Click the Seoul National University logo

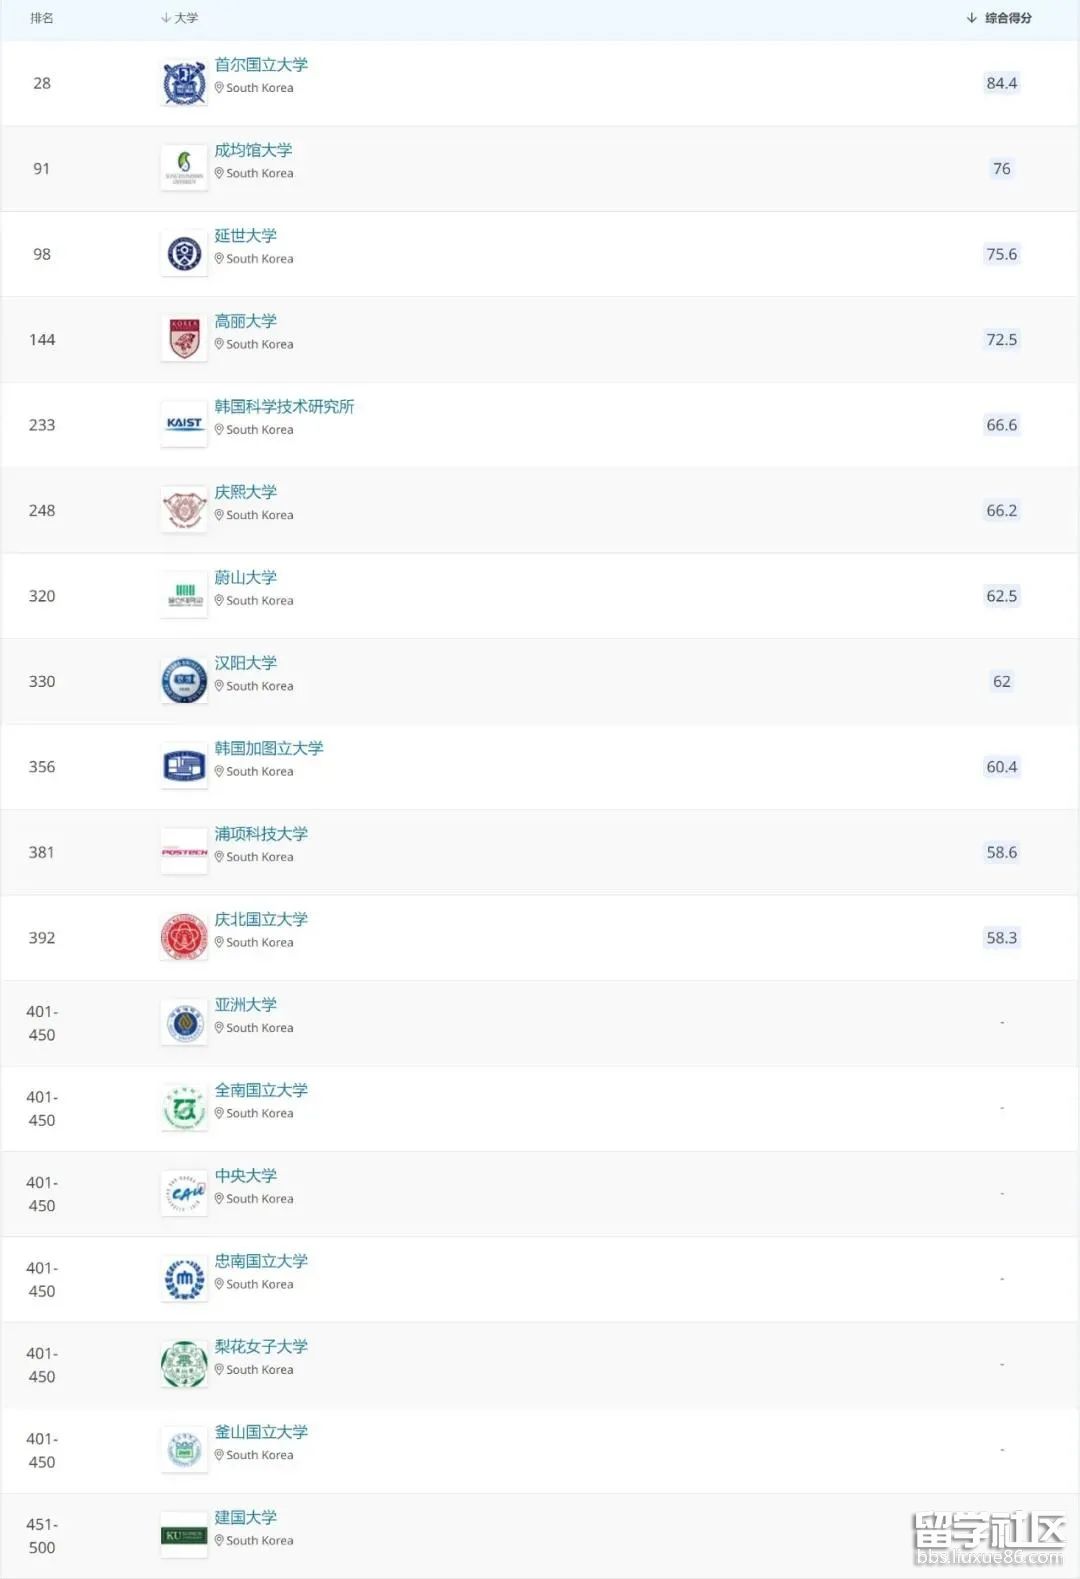184,83
